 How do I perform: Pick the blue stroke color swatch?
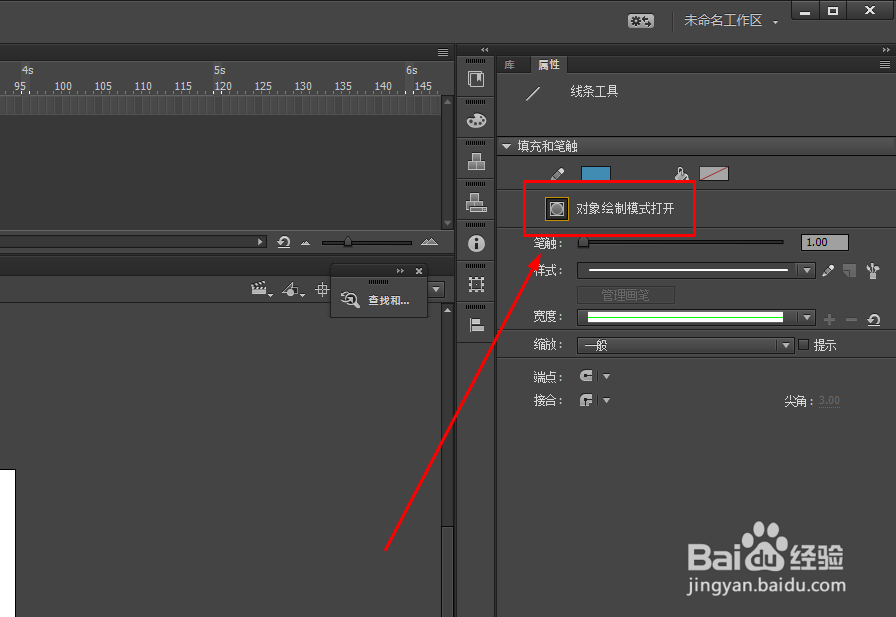(x=595, y=173)
